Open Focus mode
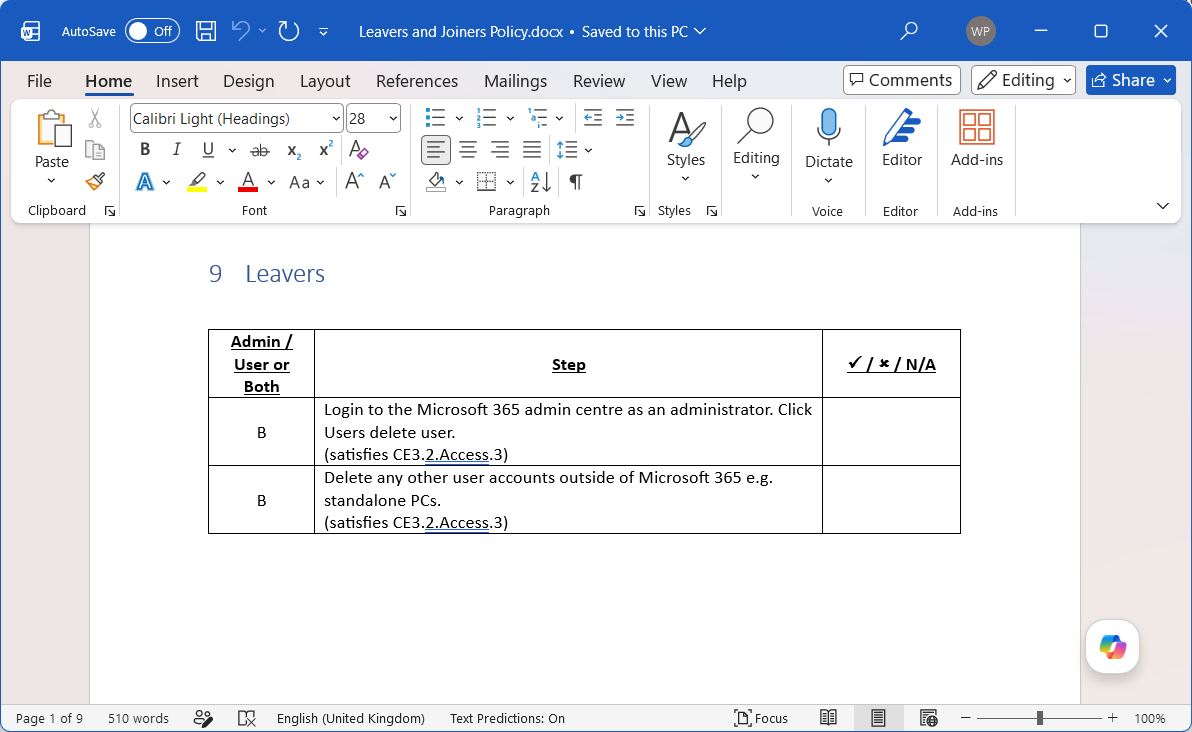Image resolution: width=1192 pixels, height=732 pixels. tap(760, 718)
